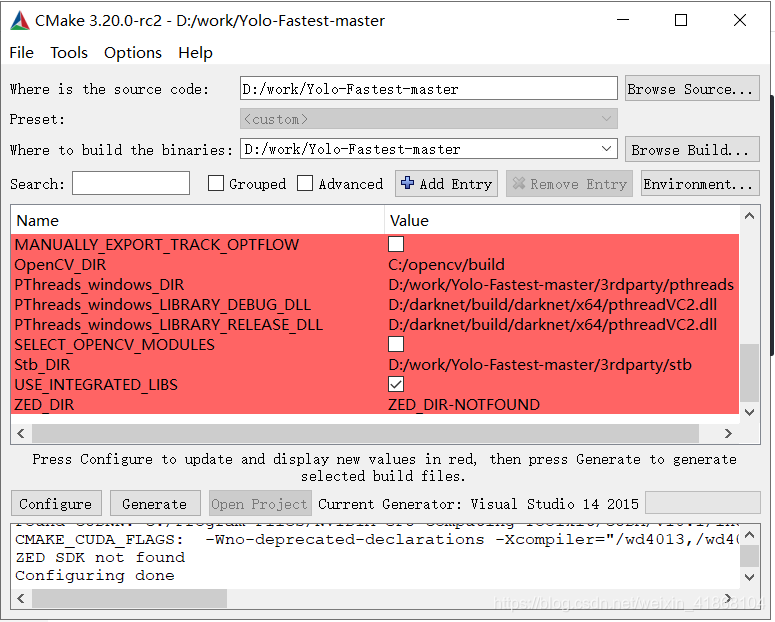Edit the 3rdparty/stb path value
Viewport: 775px width, 622px height.
click(540, 364)
